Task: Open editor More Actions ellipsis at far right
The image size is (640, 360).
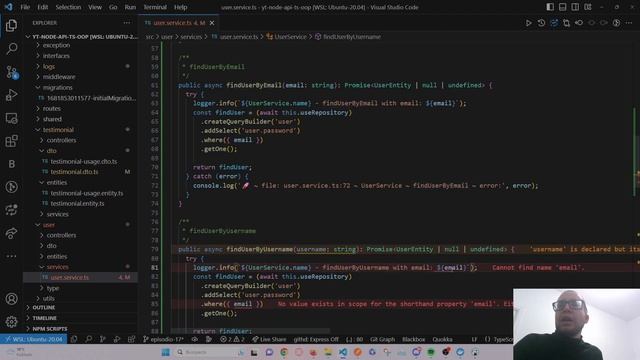Action: click(x=629, y=23)
